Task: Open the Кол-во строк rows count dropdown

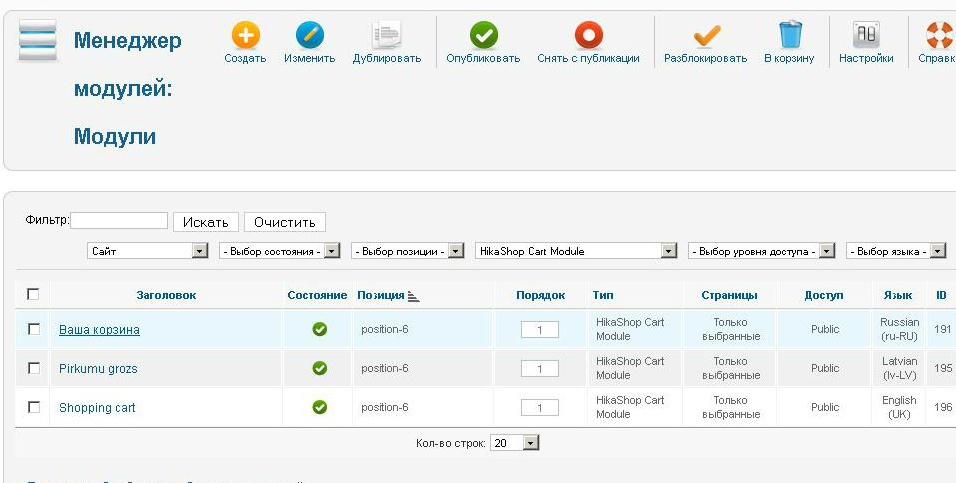Action: (515, 443)
